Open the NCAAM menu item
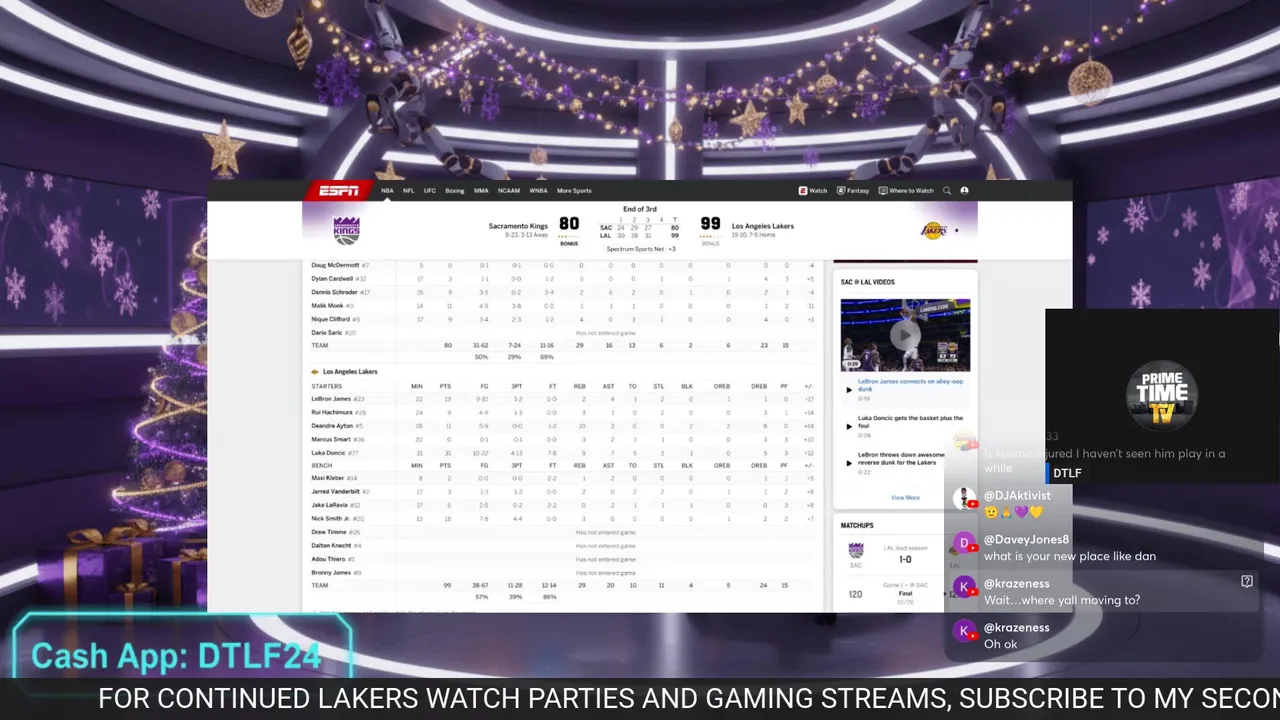The height and width of the screenshot is (720, 1280). 509,190
